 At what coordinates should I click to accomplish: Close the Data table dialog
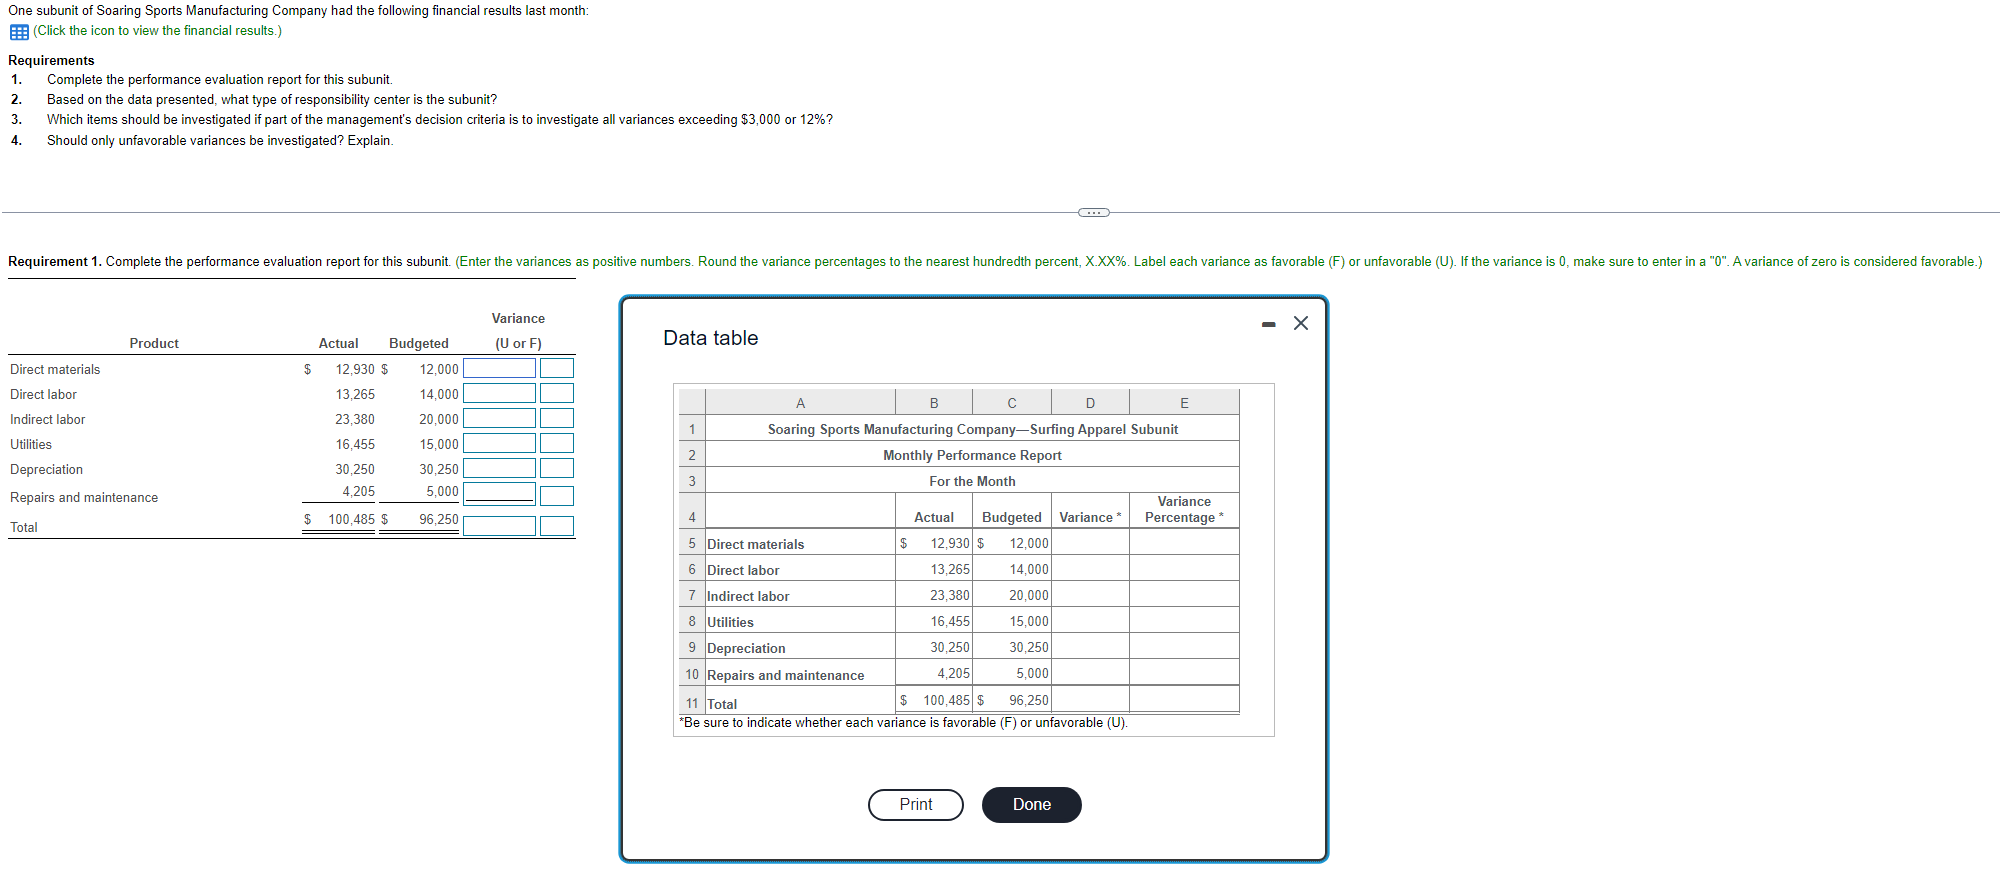pos(1301,323)
